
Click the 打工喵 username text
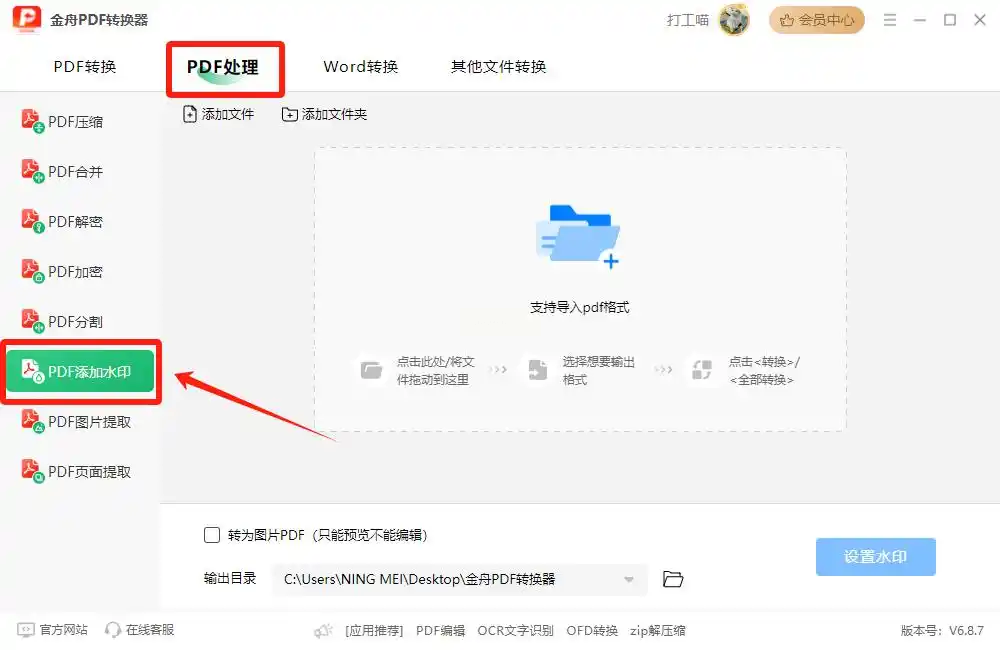point(688,20)
